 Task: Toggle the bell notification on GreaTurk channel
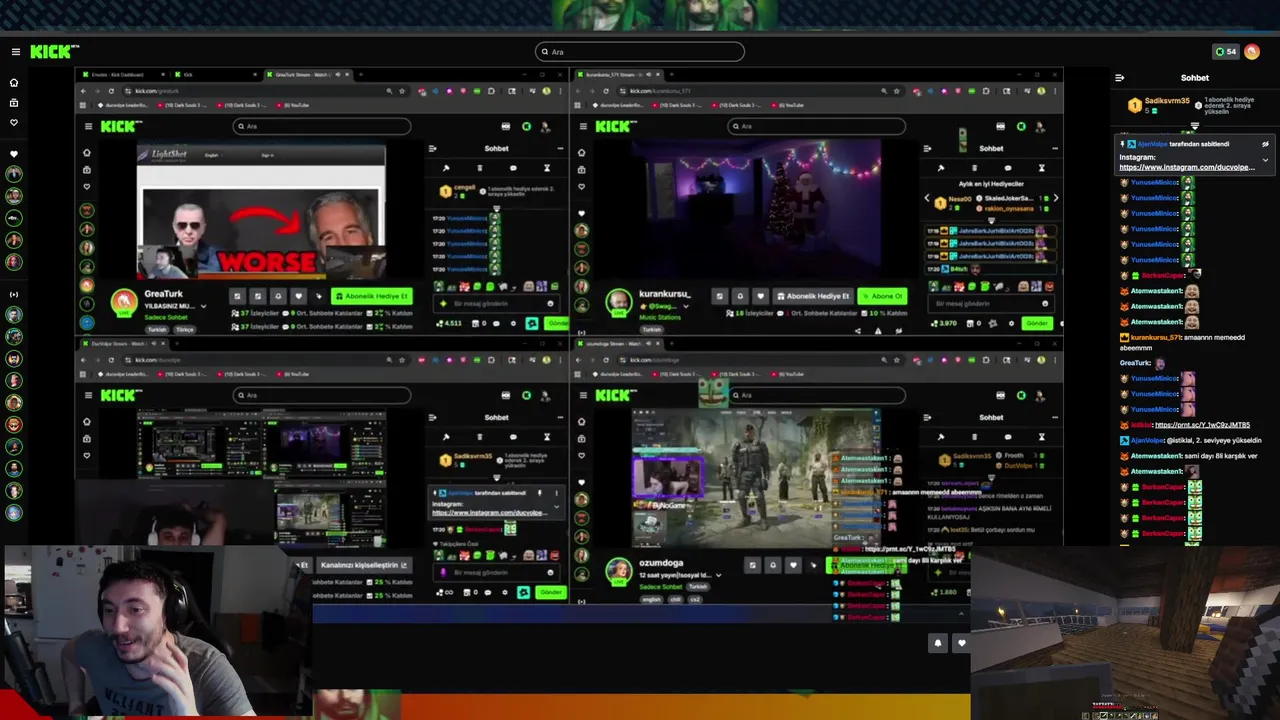pyautogui.click(x=278, y=296)
